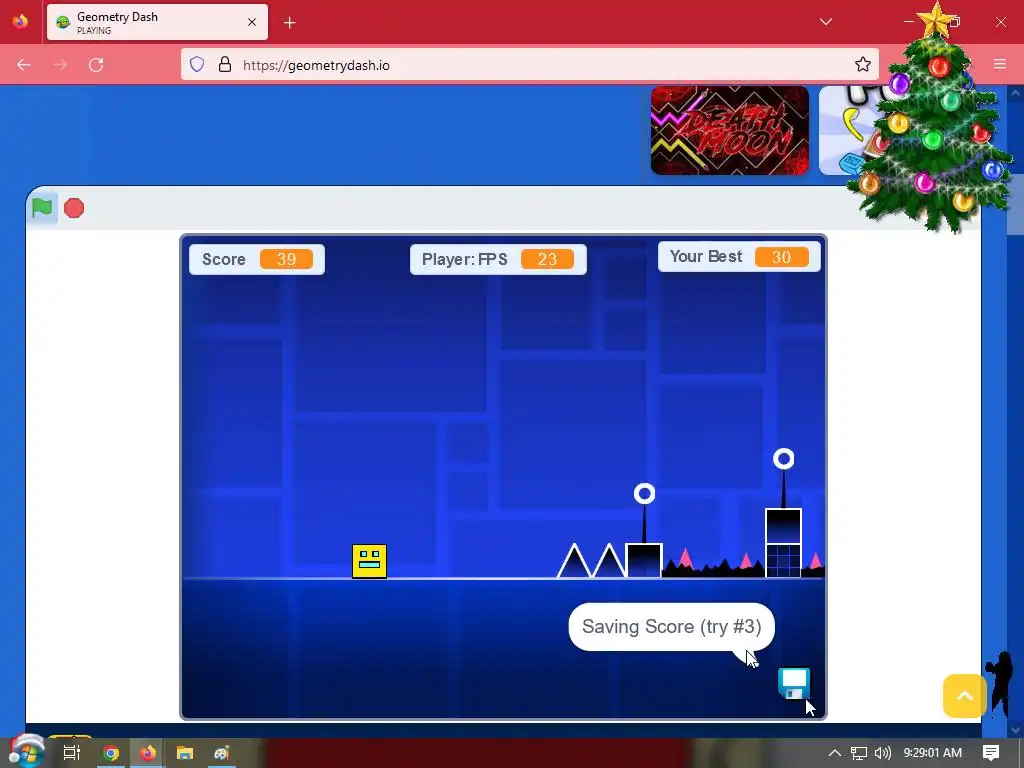Click the green flag start icon
The height and width of the screenshot is (768, 1024).
point(42,208)
